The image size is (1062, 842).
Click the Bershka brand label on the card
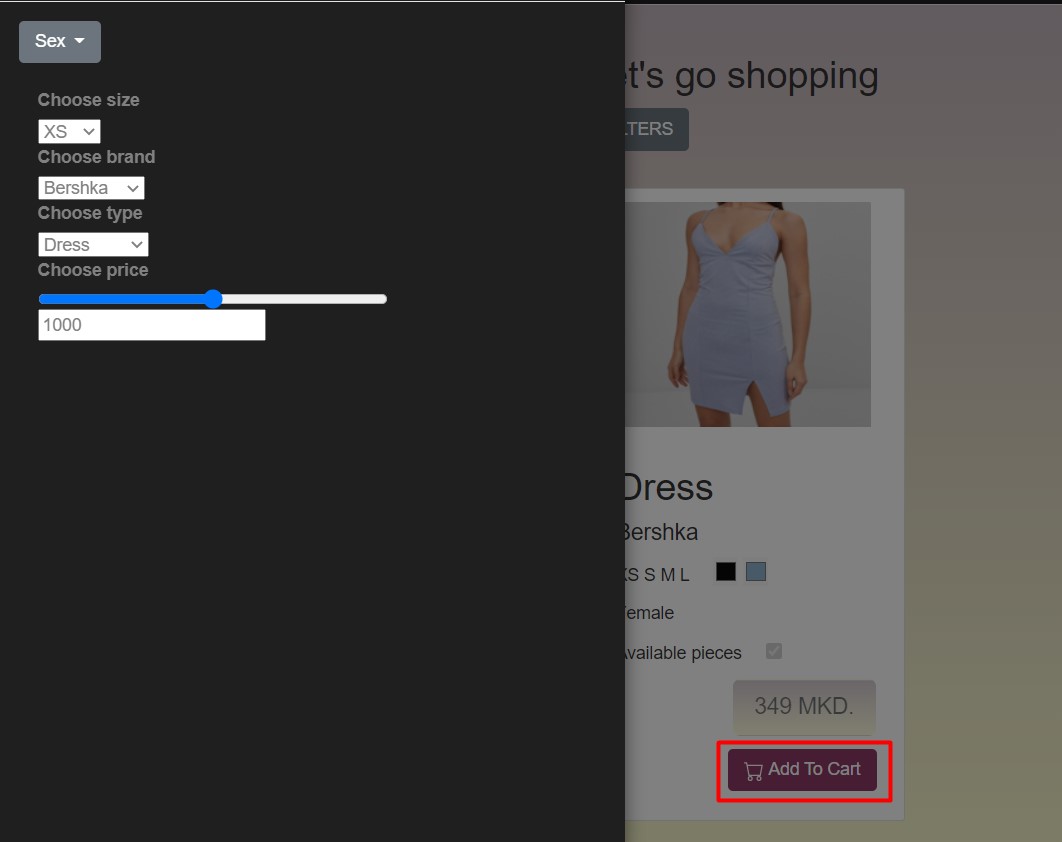(660, 532)
